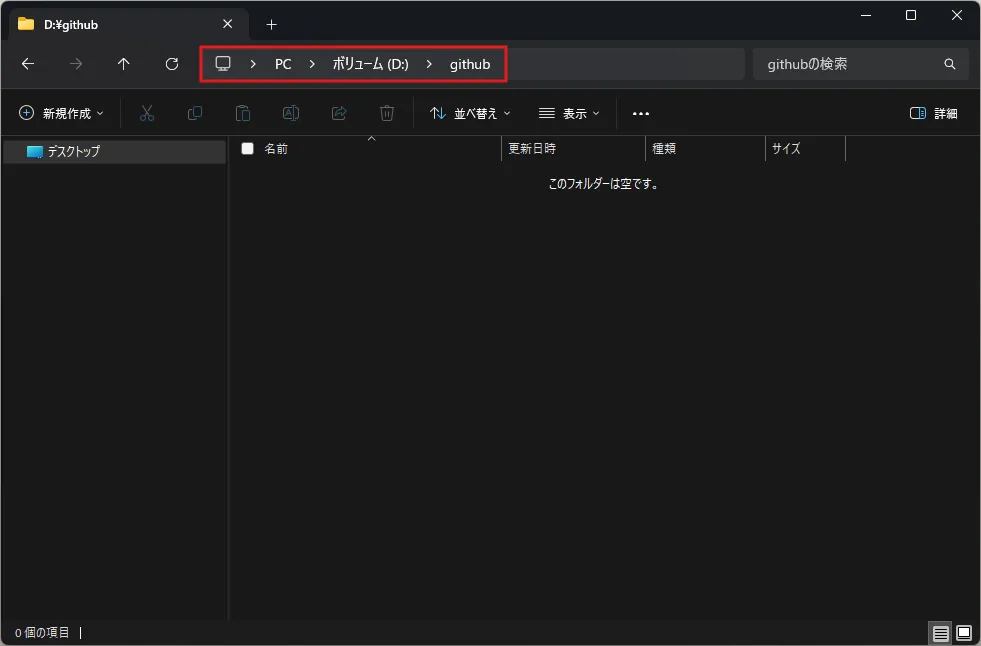This screenshot has height=646, width=981.
Task: Select デスクトップ in the navigation pane
Action: click(x=114, y=151)
